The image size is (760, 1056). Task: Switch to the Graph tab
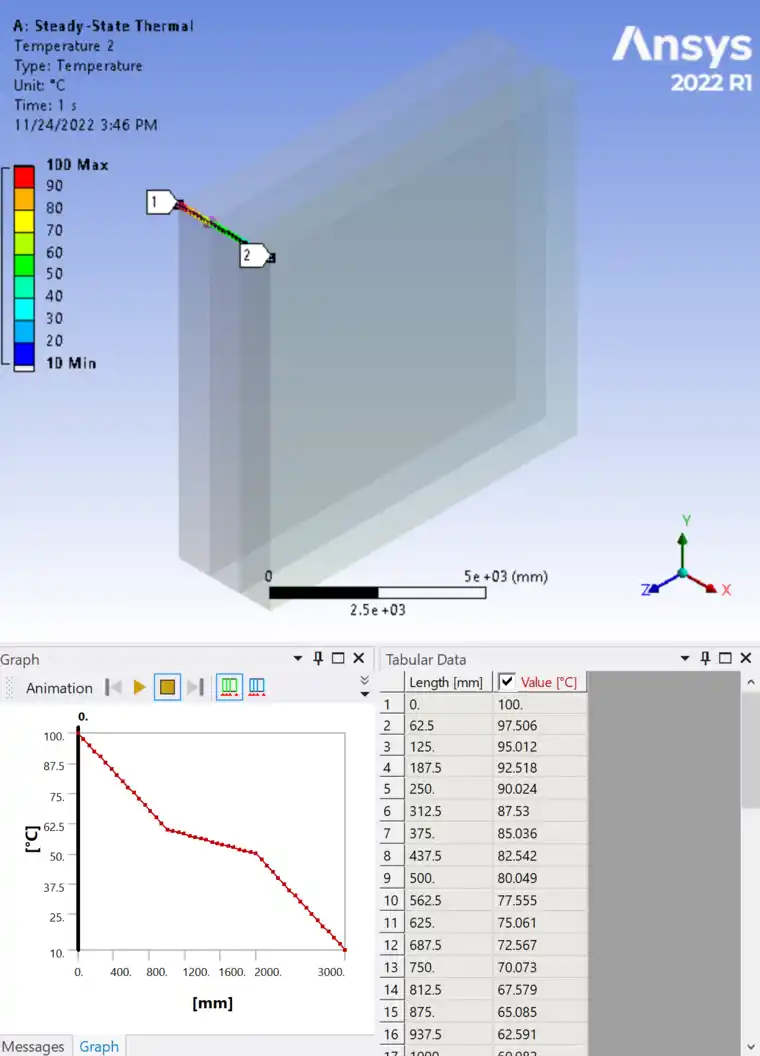pyautogui.click(x=99, y=1046)
